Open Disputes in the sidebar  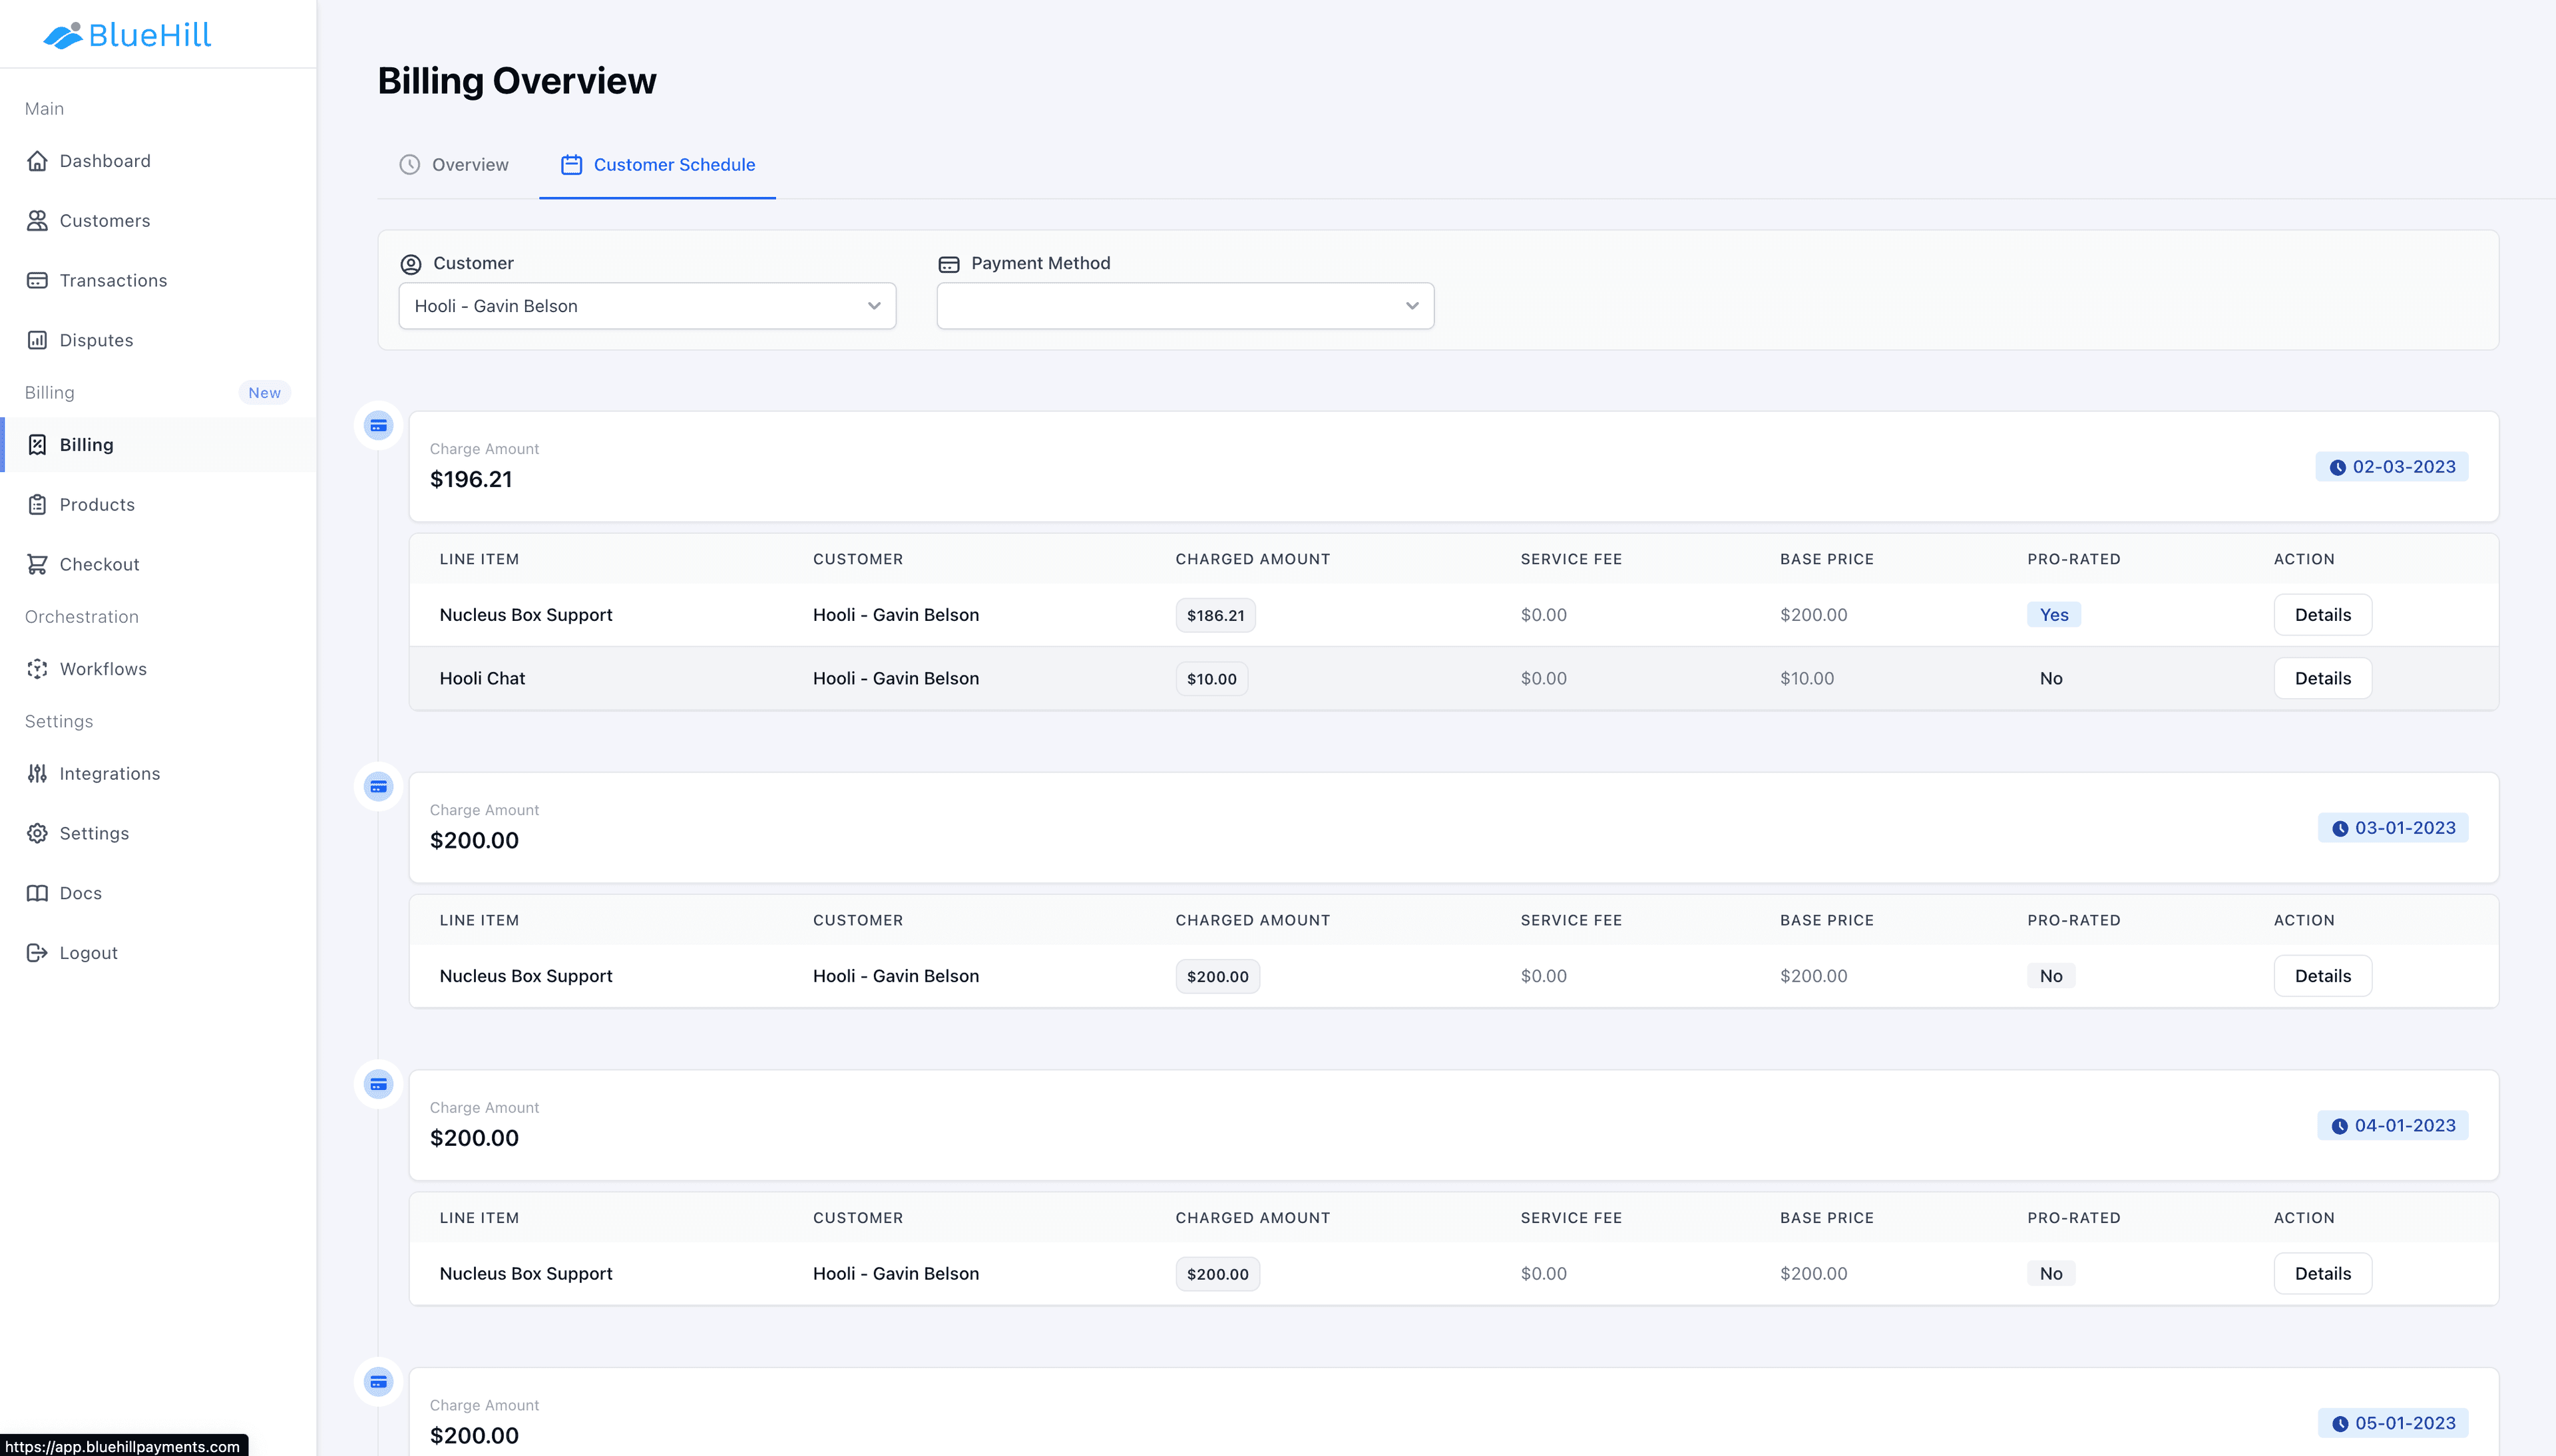click(x=158, y=340)
